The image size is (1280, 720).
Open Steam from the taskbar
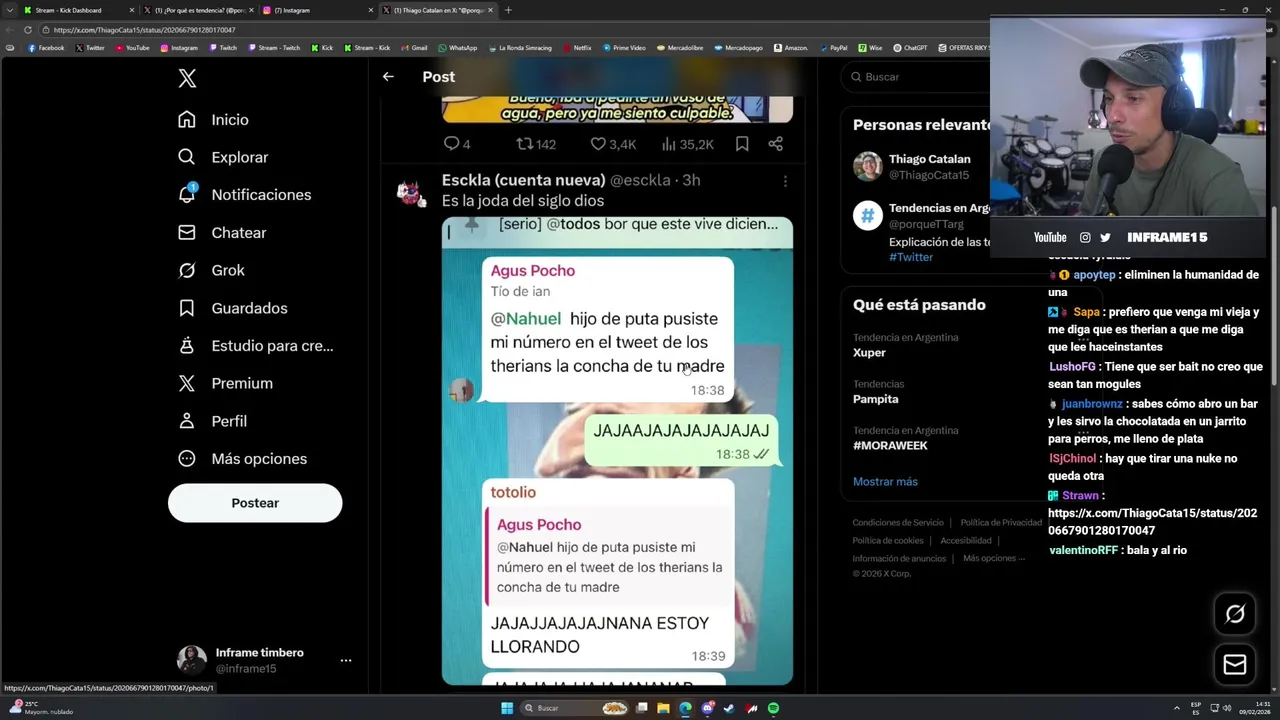(x=729, y=708)
